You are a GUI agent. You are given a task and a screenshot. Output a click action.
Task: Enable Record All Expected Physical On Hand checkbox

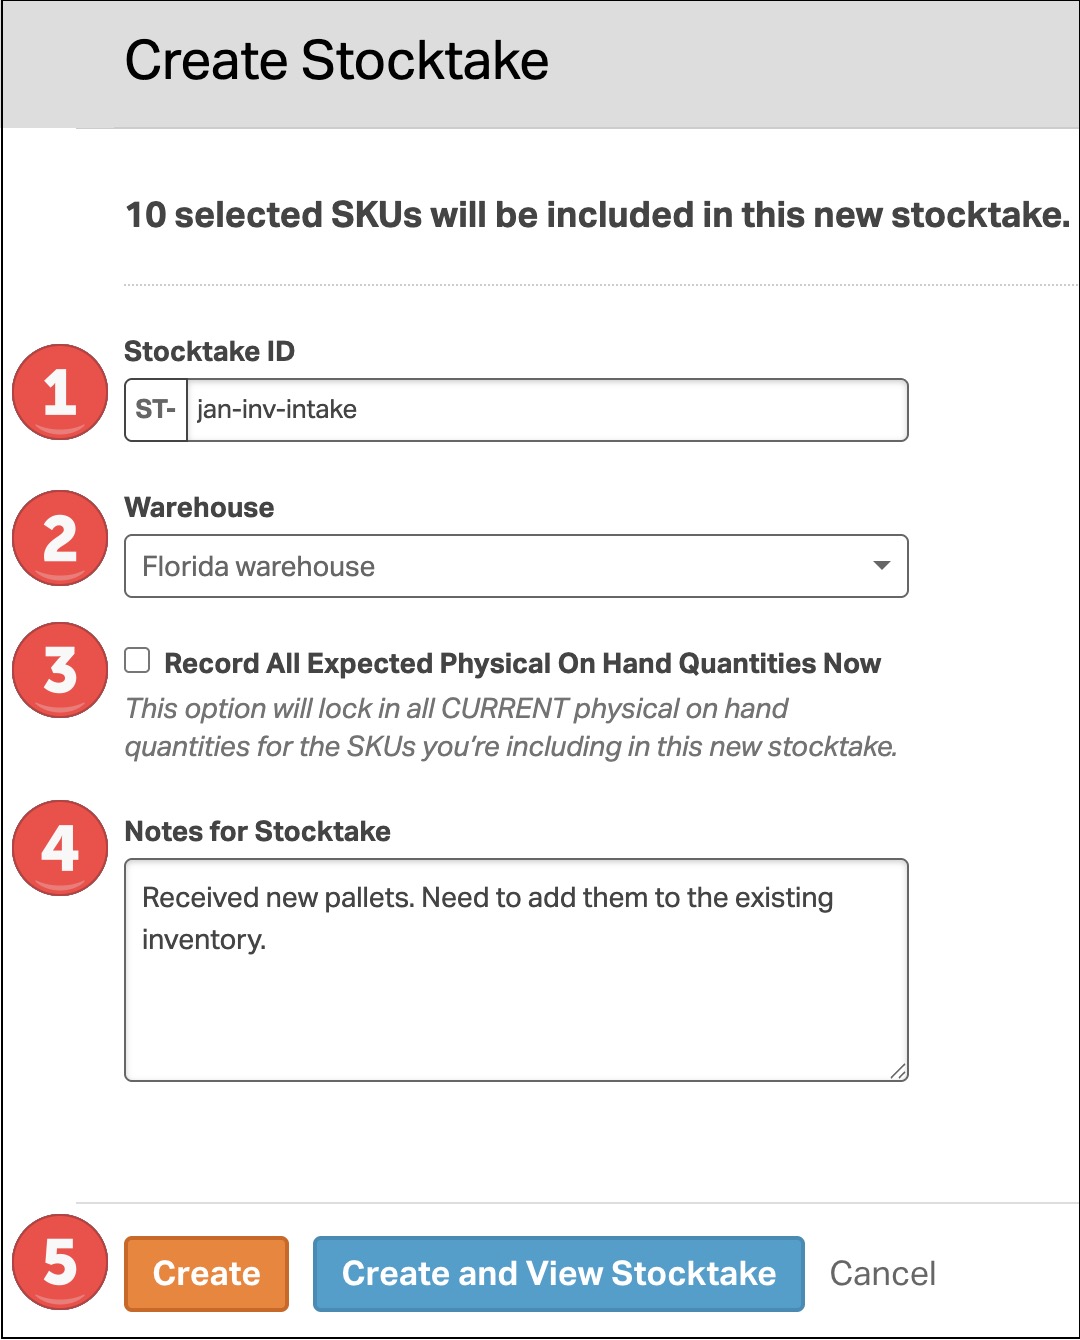coord(138,660)
